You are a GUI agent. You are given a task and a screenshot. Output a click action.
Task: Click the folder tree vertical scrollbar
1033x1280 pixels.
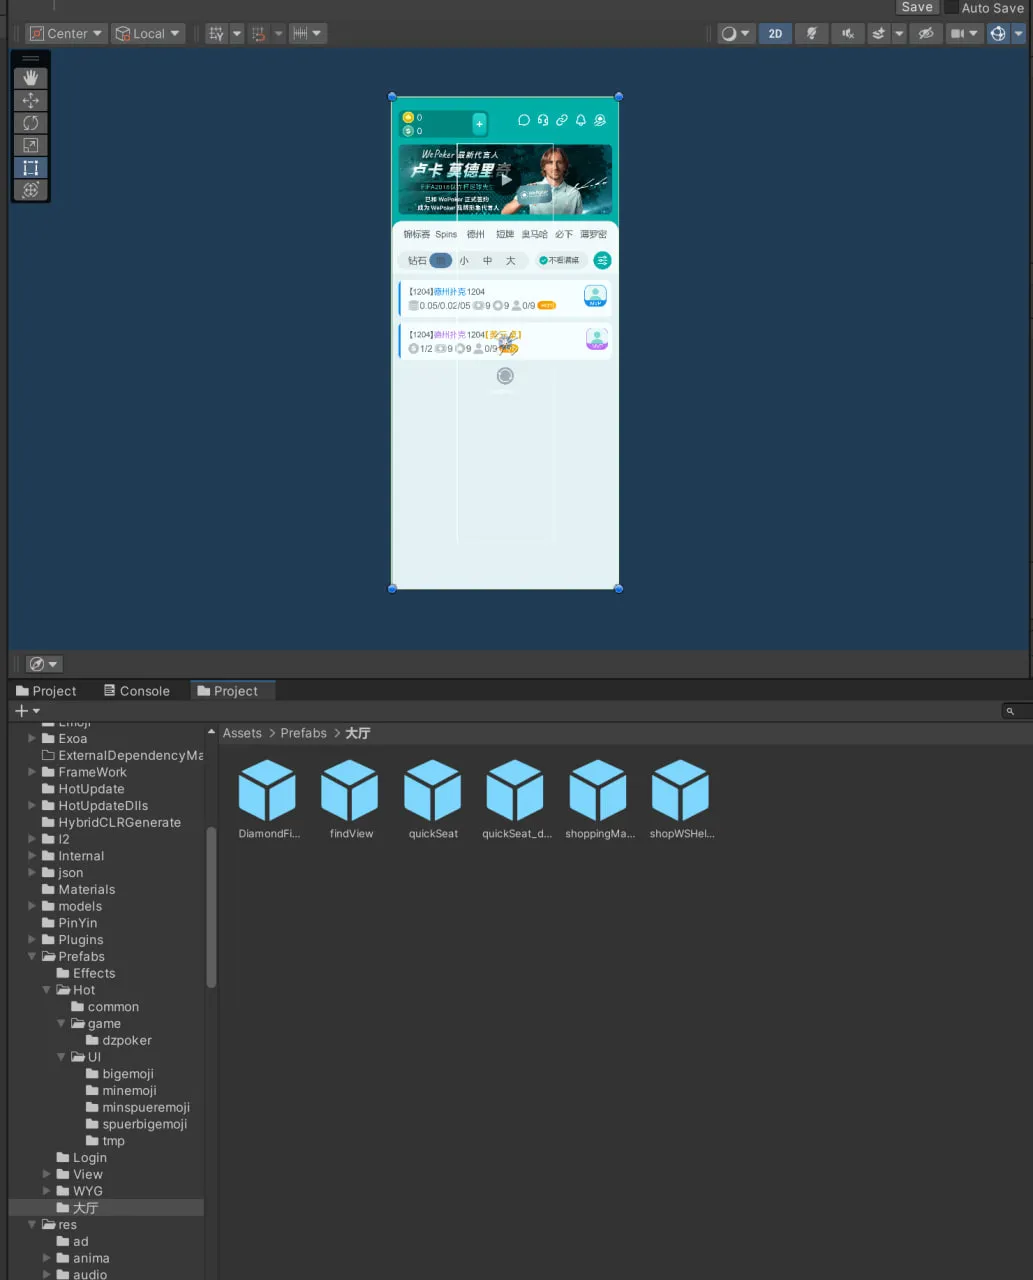click(x=211, y=906)
